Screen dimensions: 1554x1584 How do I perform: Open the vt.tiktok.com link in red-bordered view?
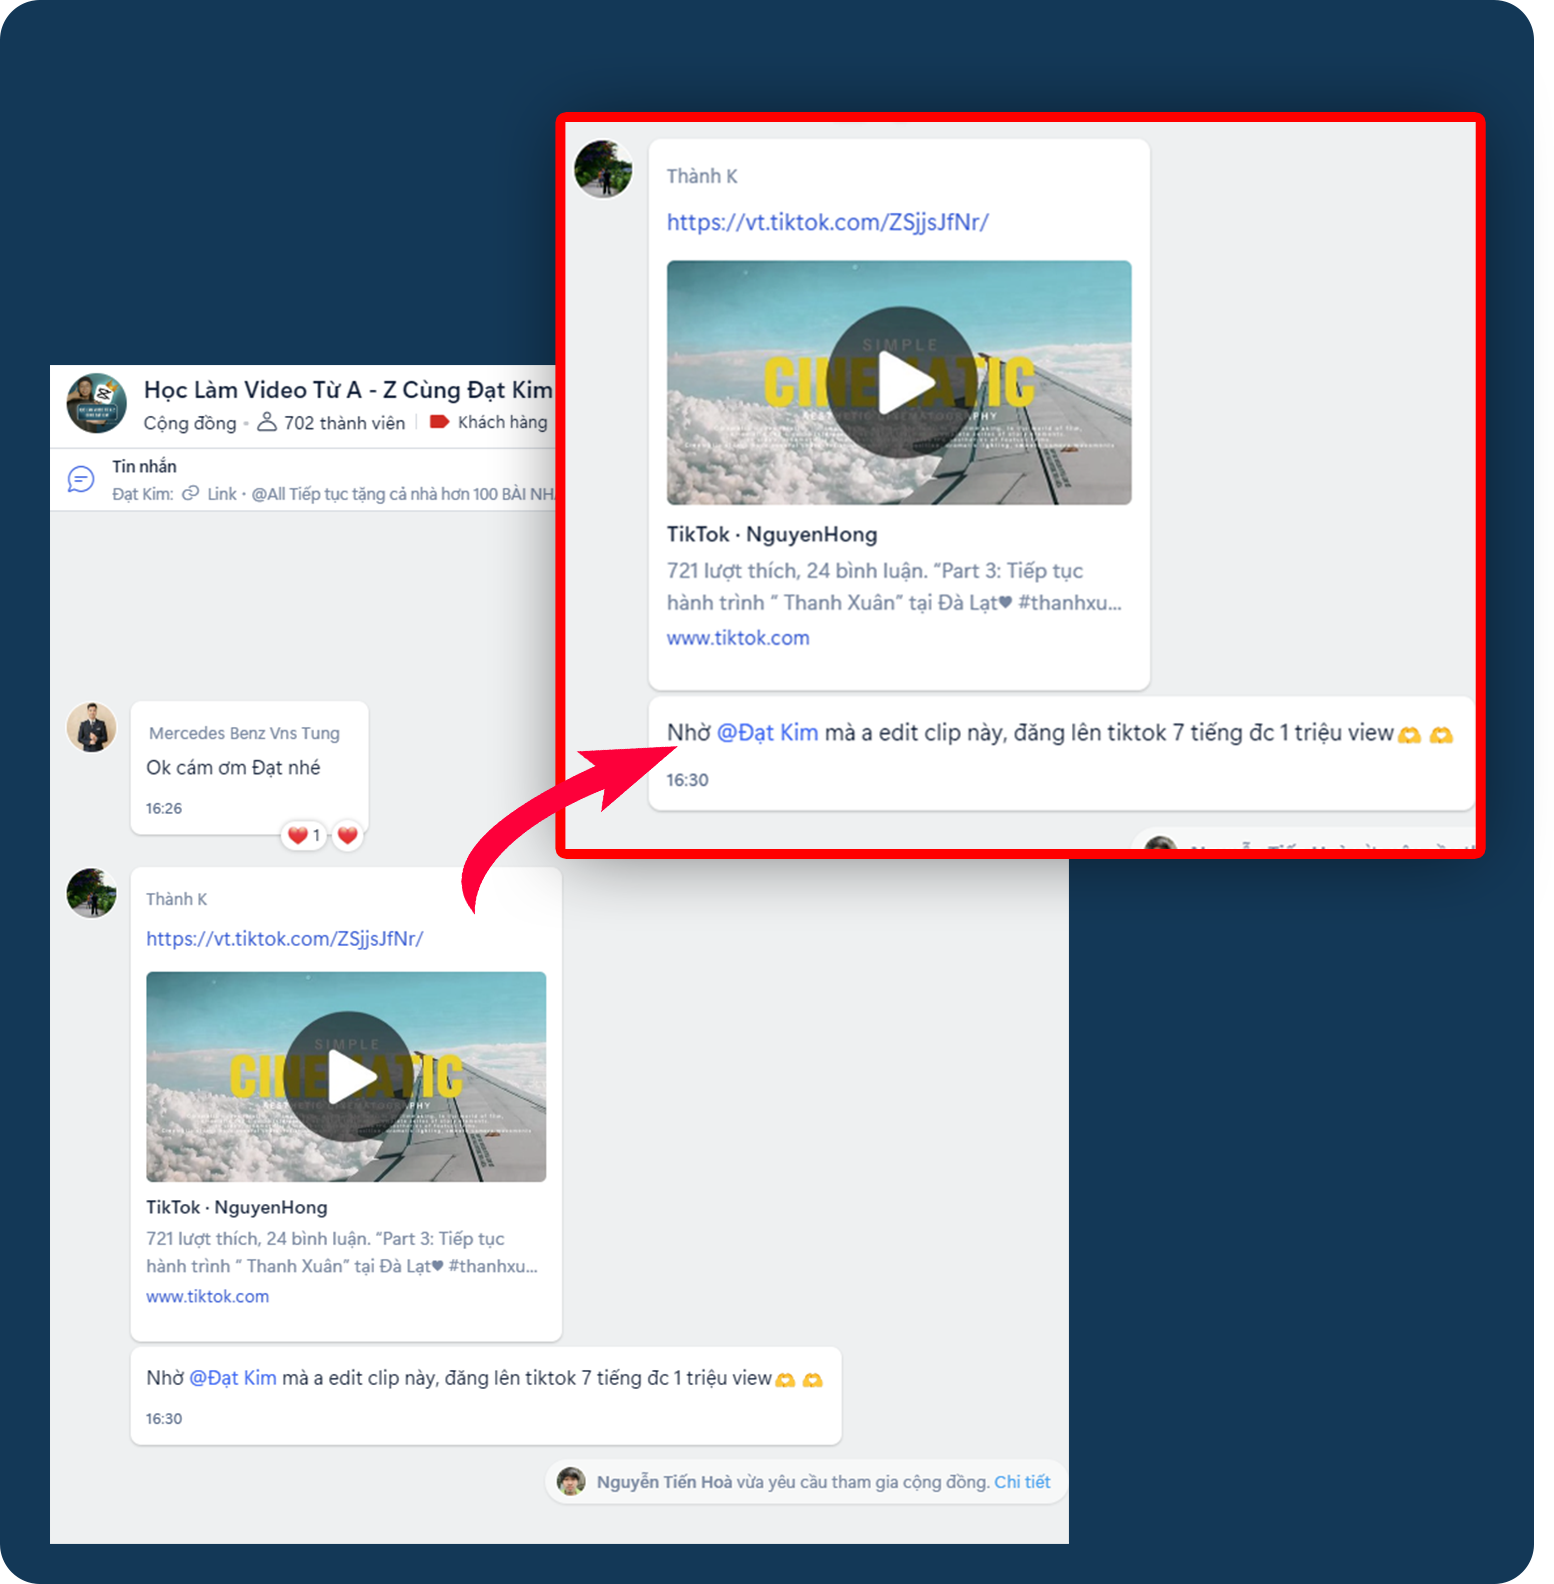pos(827,222)
